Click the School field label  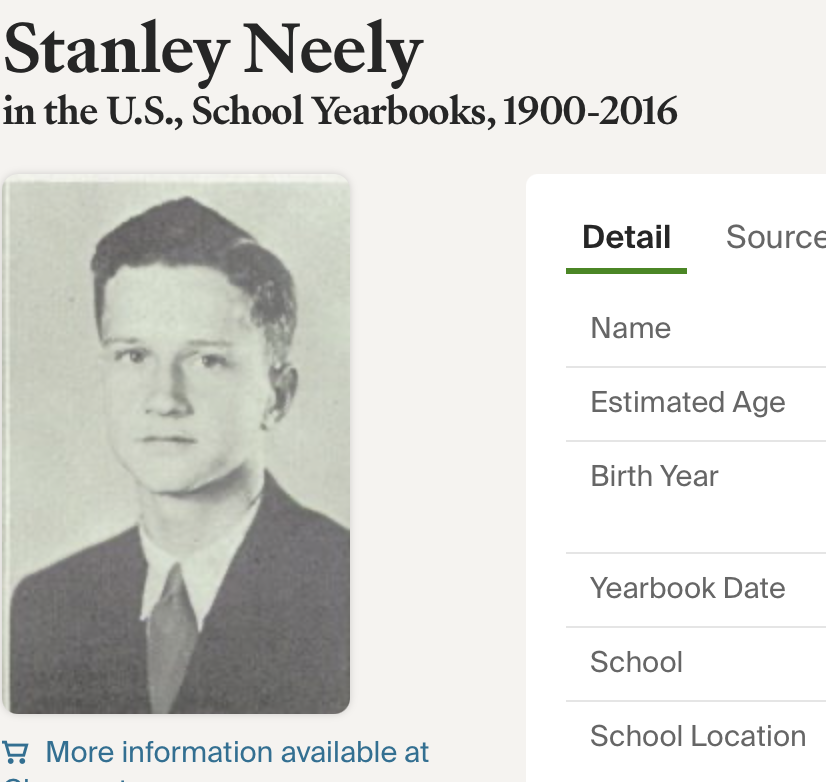[636, 662]
